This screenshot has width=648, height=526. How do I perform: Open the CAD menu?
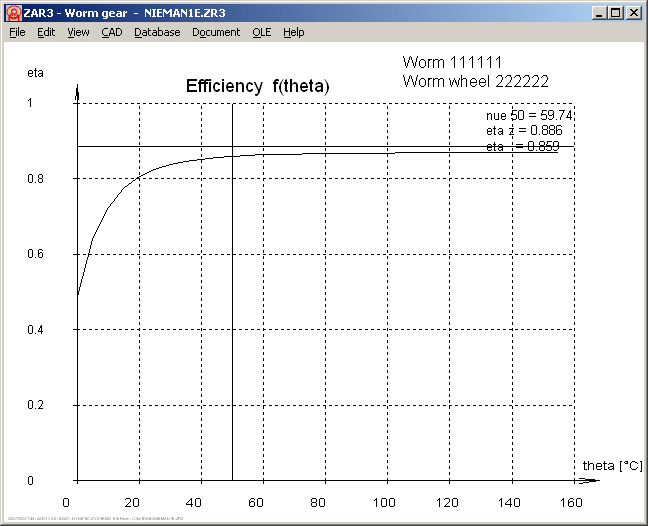[112, 32]
